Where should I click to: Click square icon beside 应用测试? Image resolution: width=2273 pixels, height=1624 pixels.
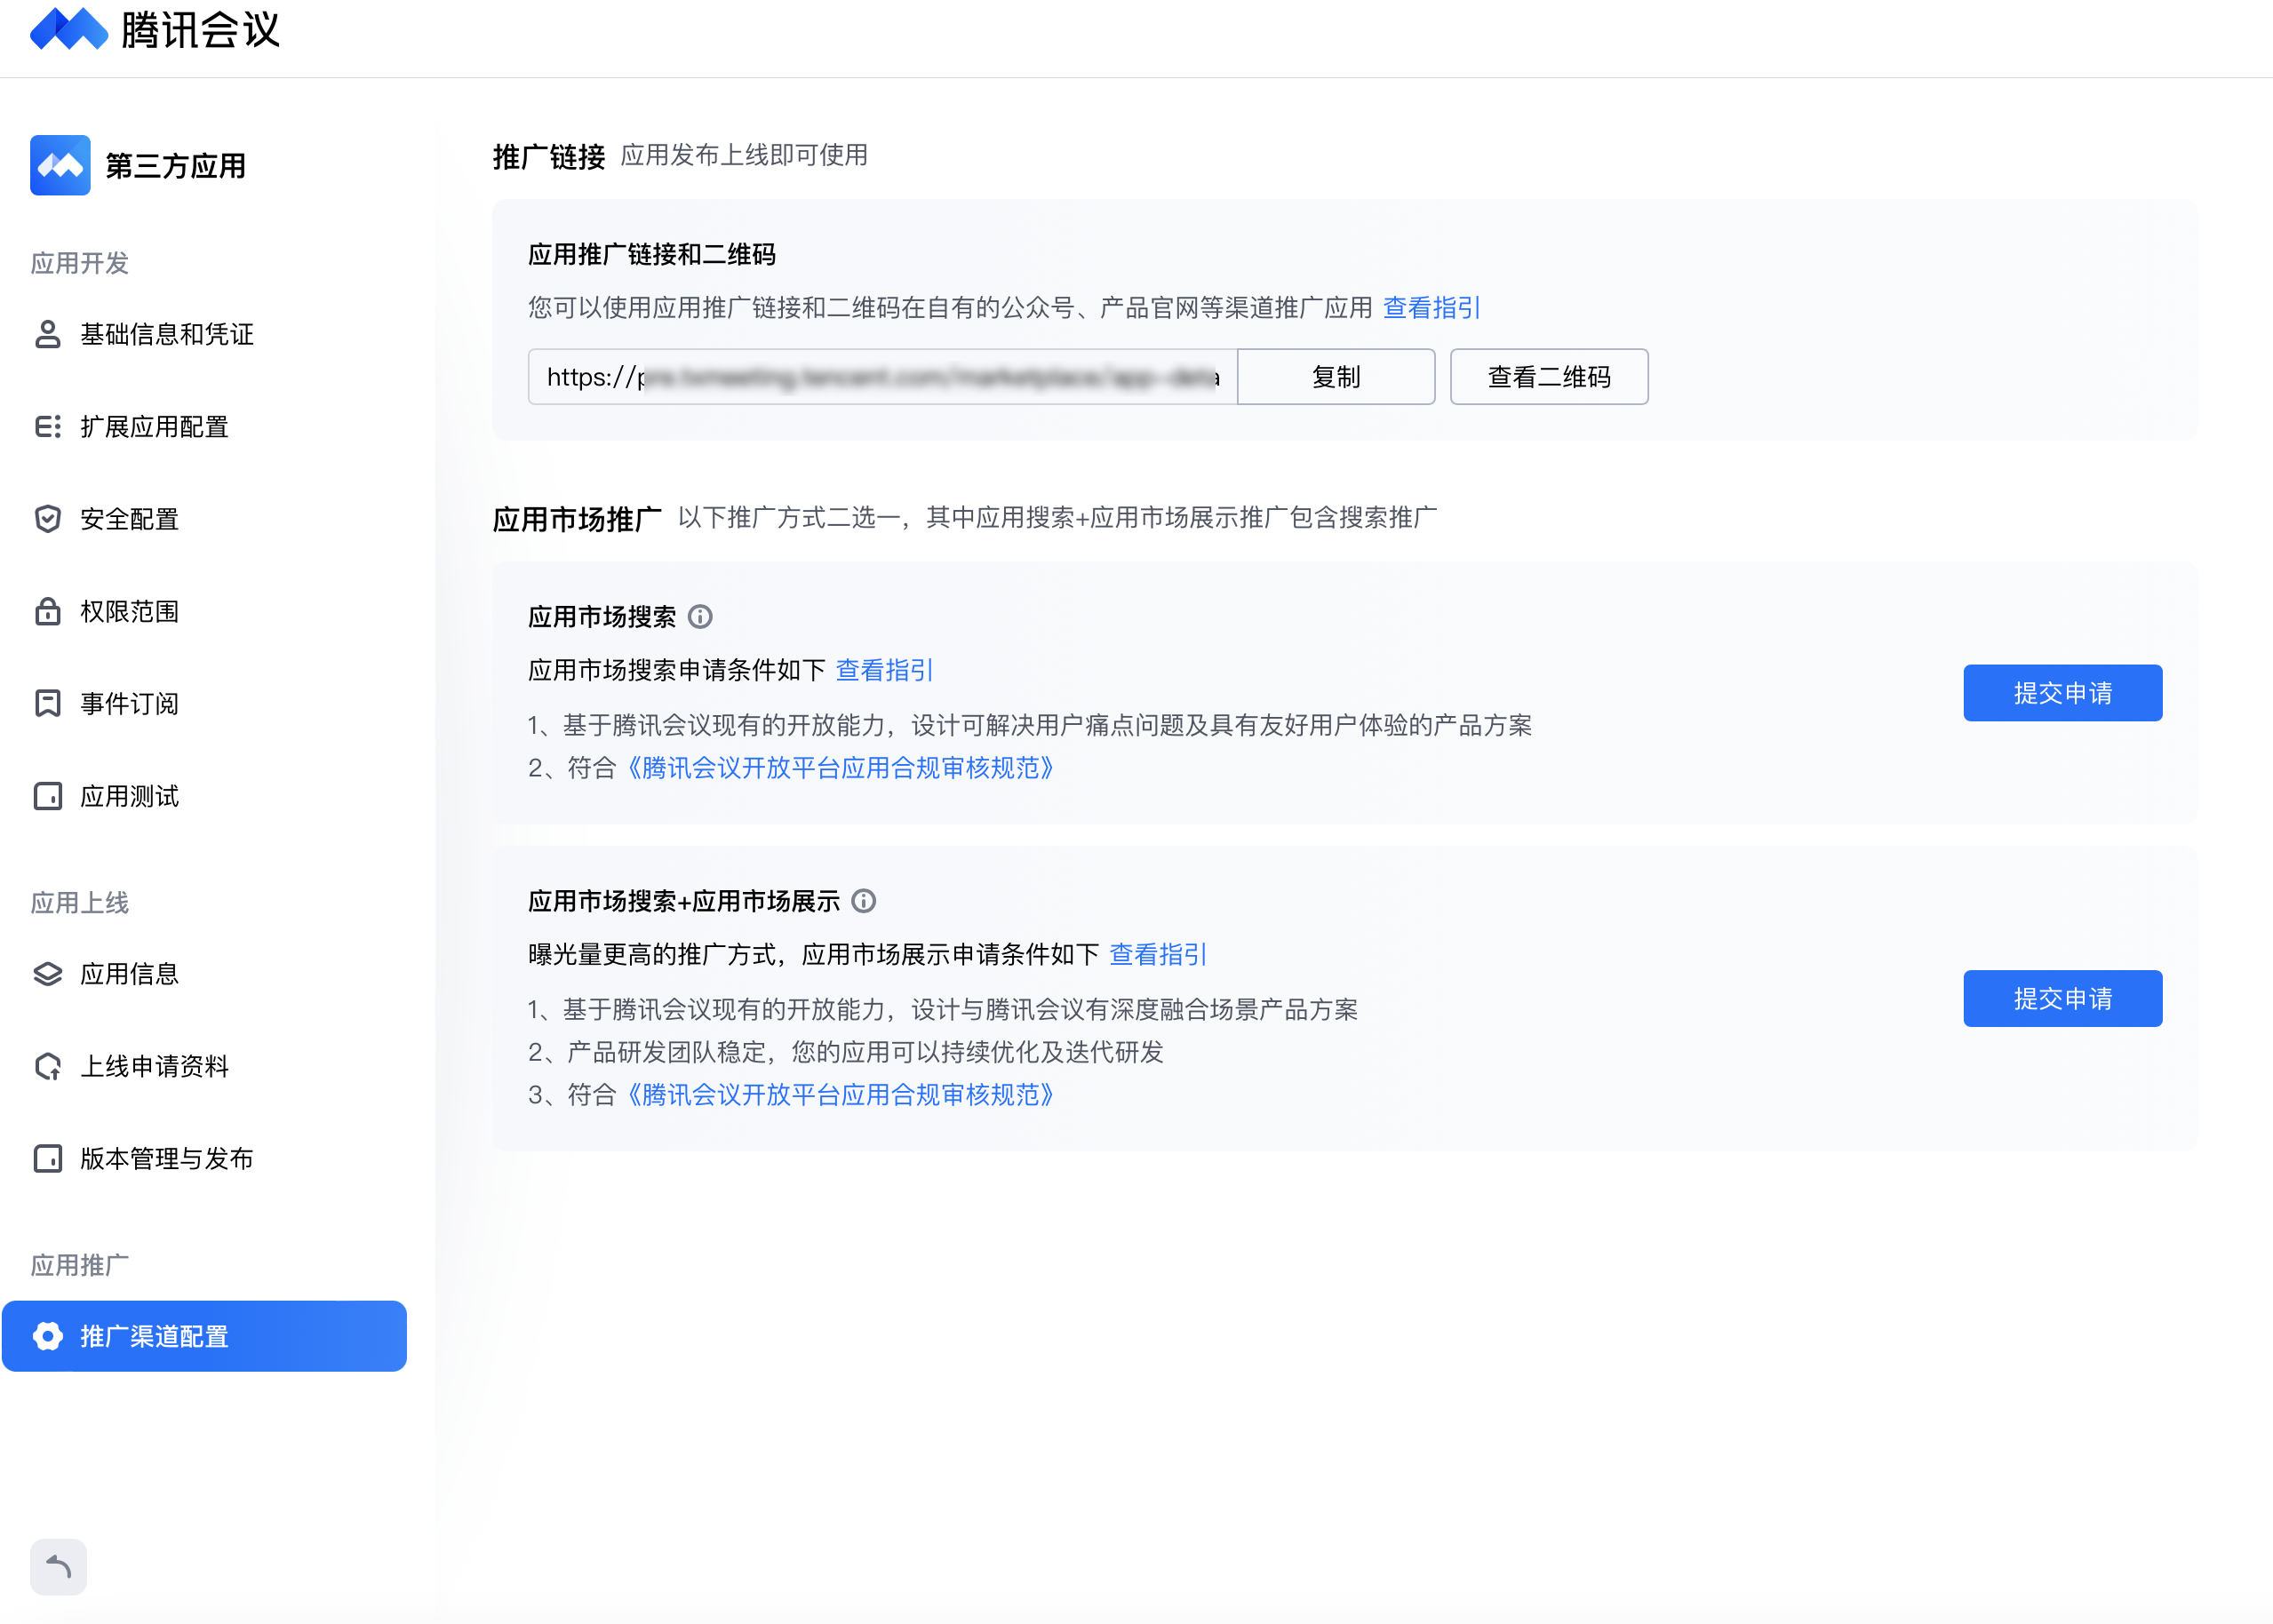point(47,796)
